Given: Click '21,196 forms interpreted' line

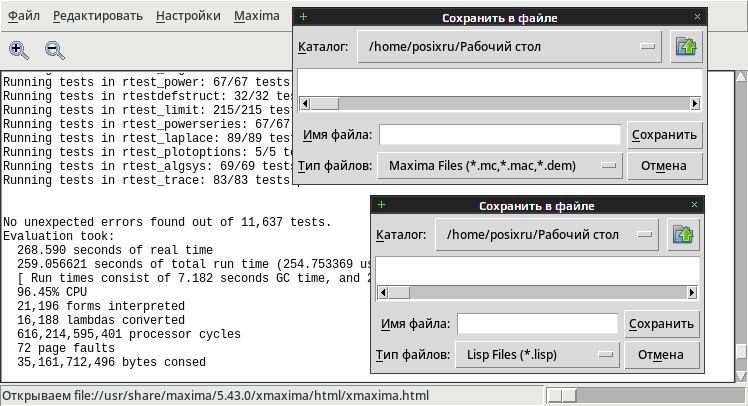Looking at the screenshot, I should coord(101,306).
